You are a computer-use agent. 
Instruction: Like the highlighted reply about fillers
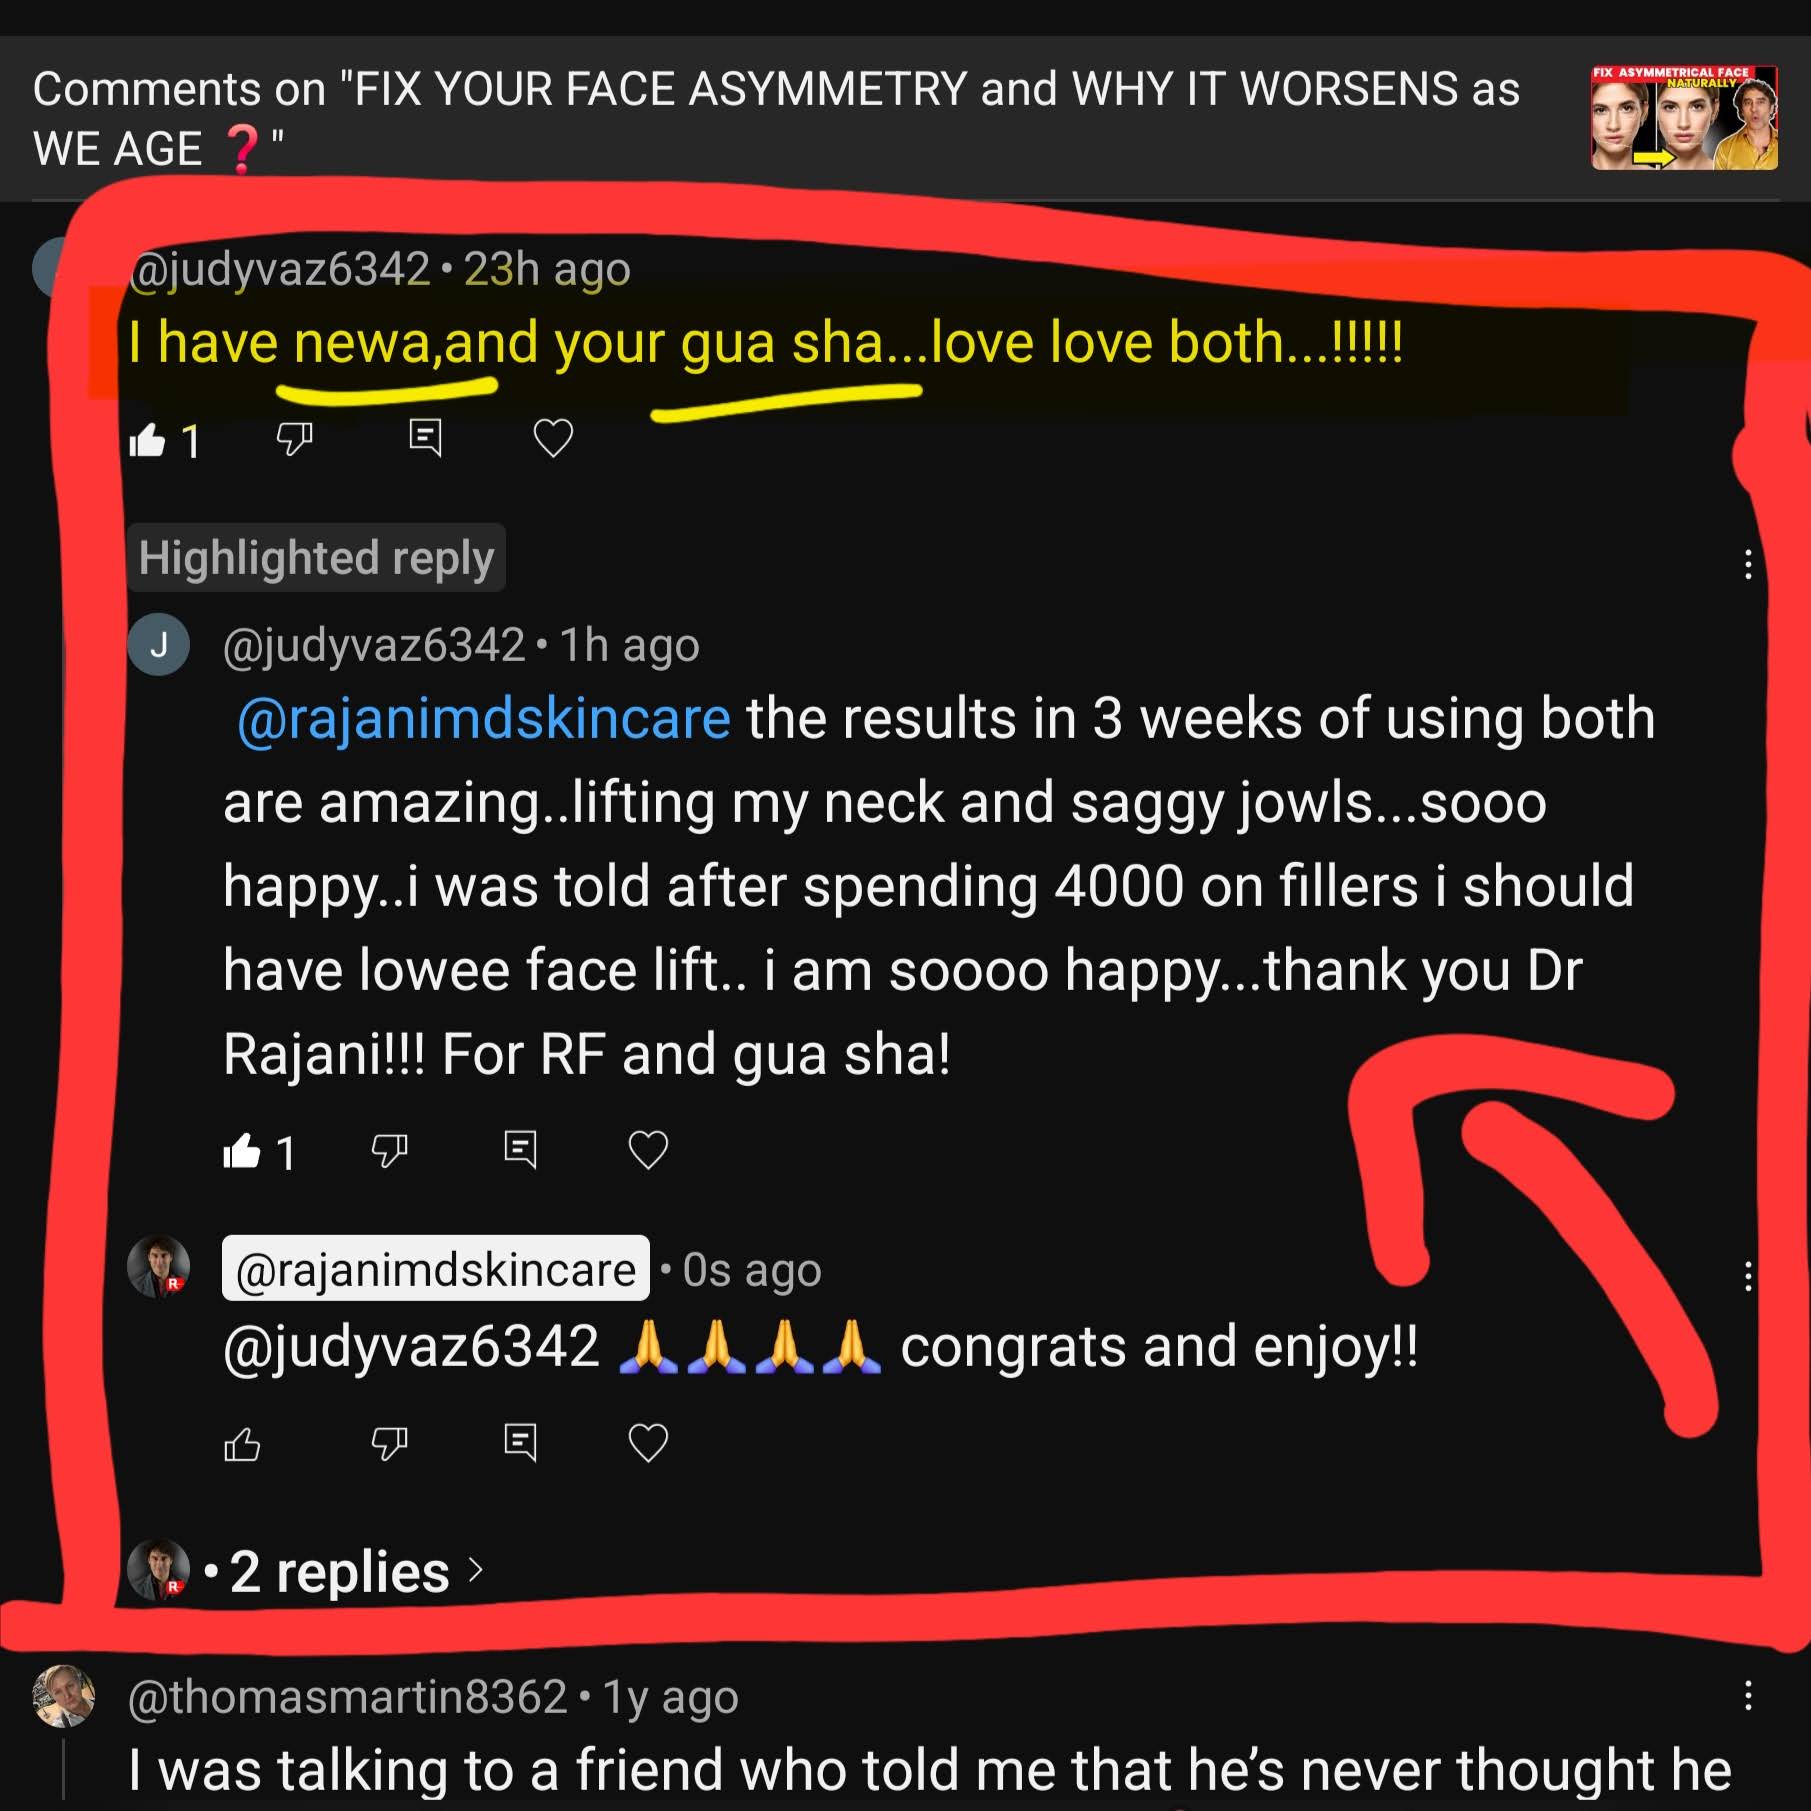(241, 1151)
